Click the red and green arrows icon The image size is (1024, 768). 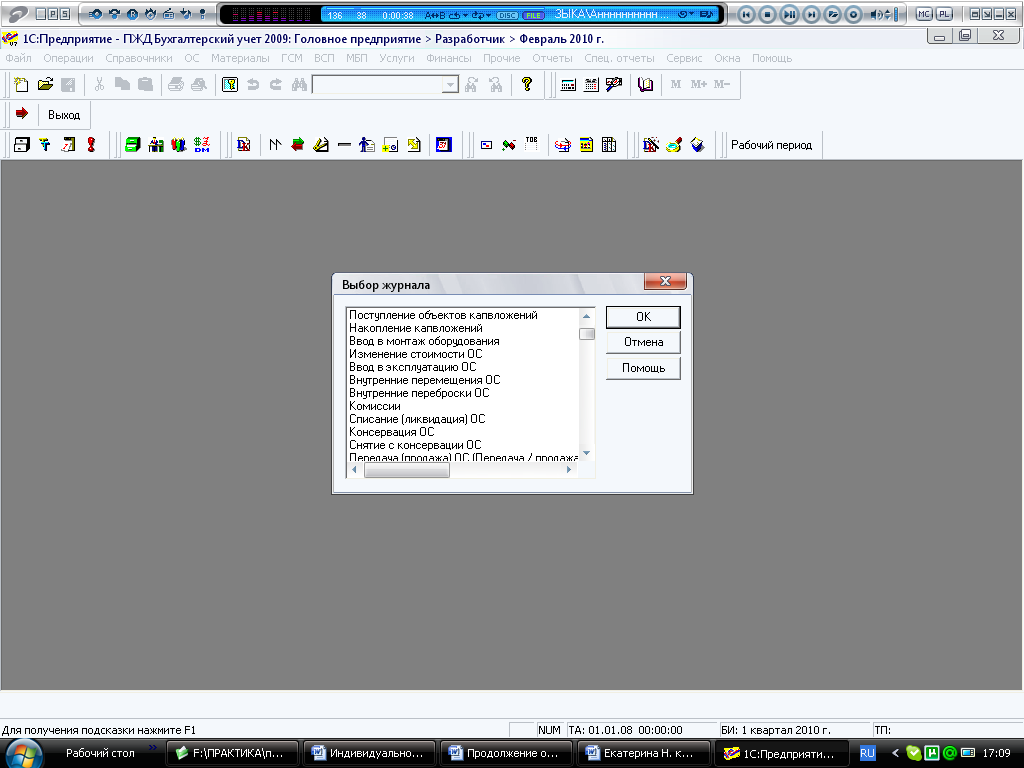click(x=298, y=144)
